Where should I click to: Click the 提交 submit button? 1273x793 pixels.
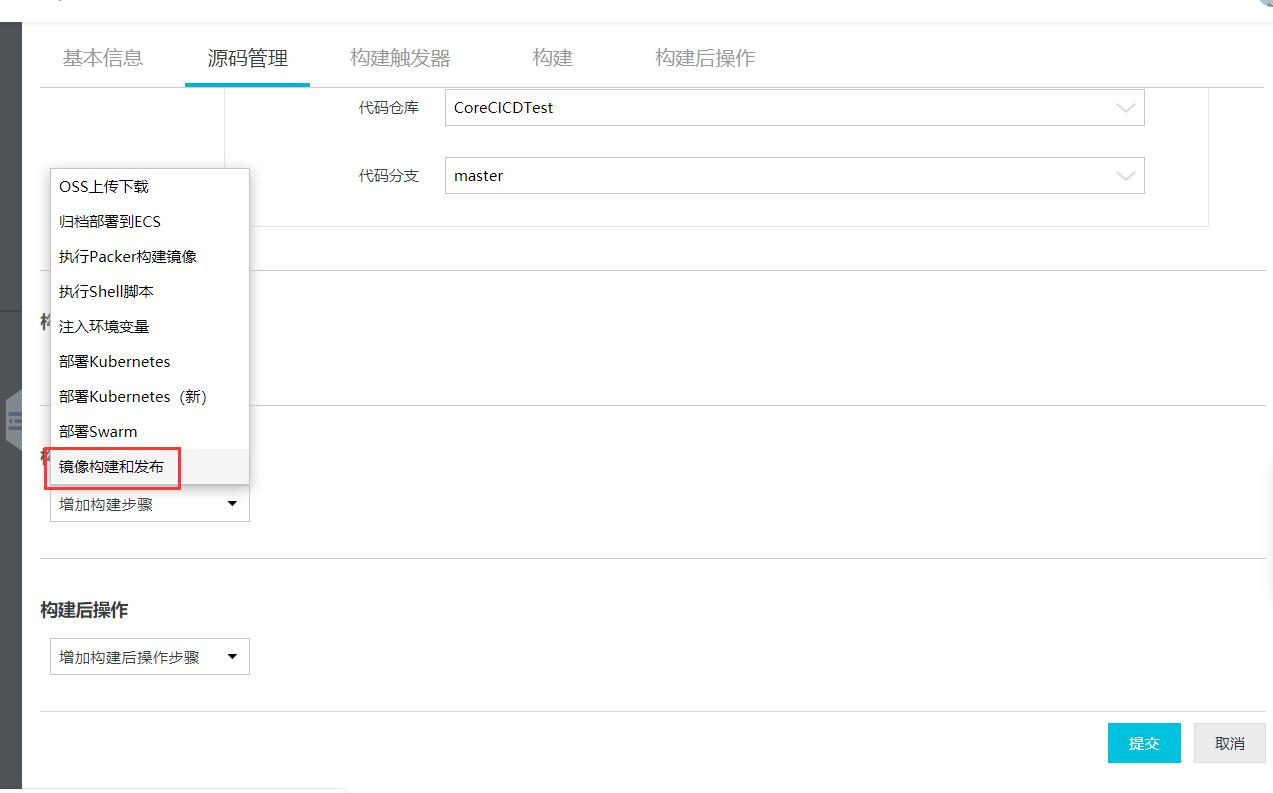[1144, 743]
